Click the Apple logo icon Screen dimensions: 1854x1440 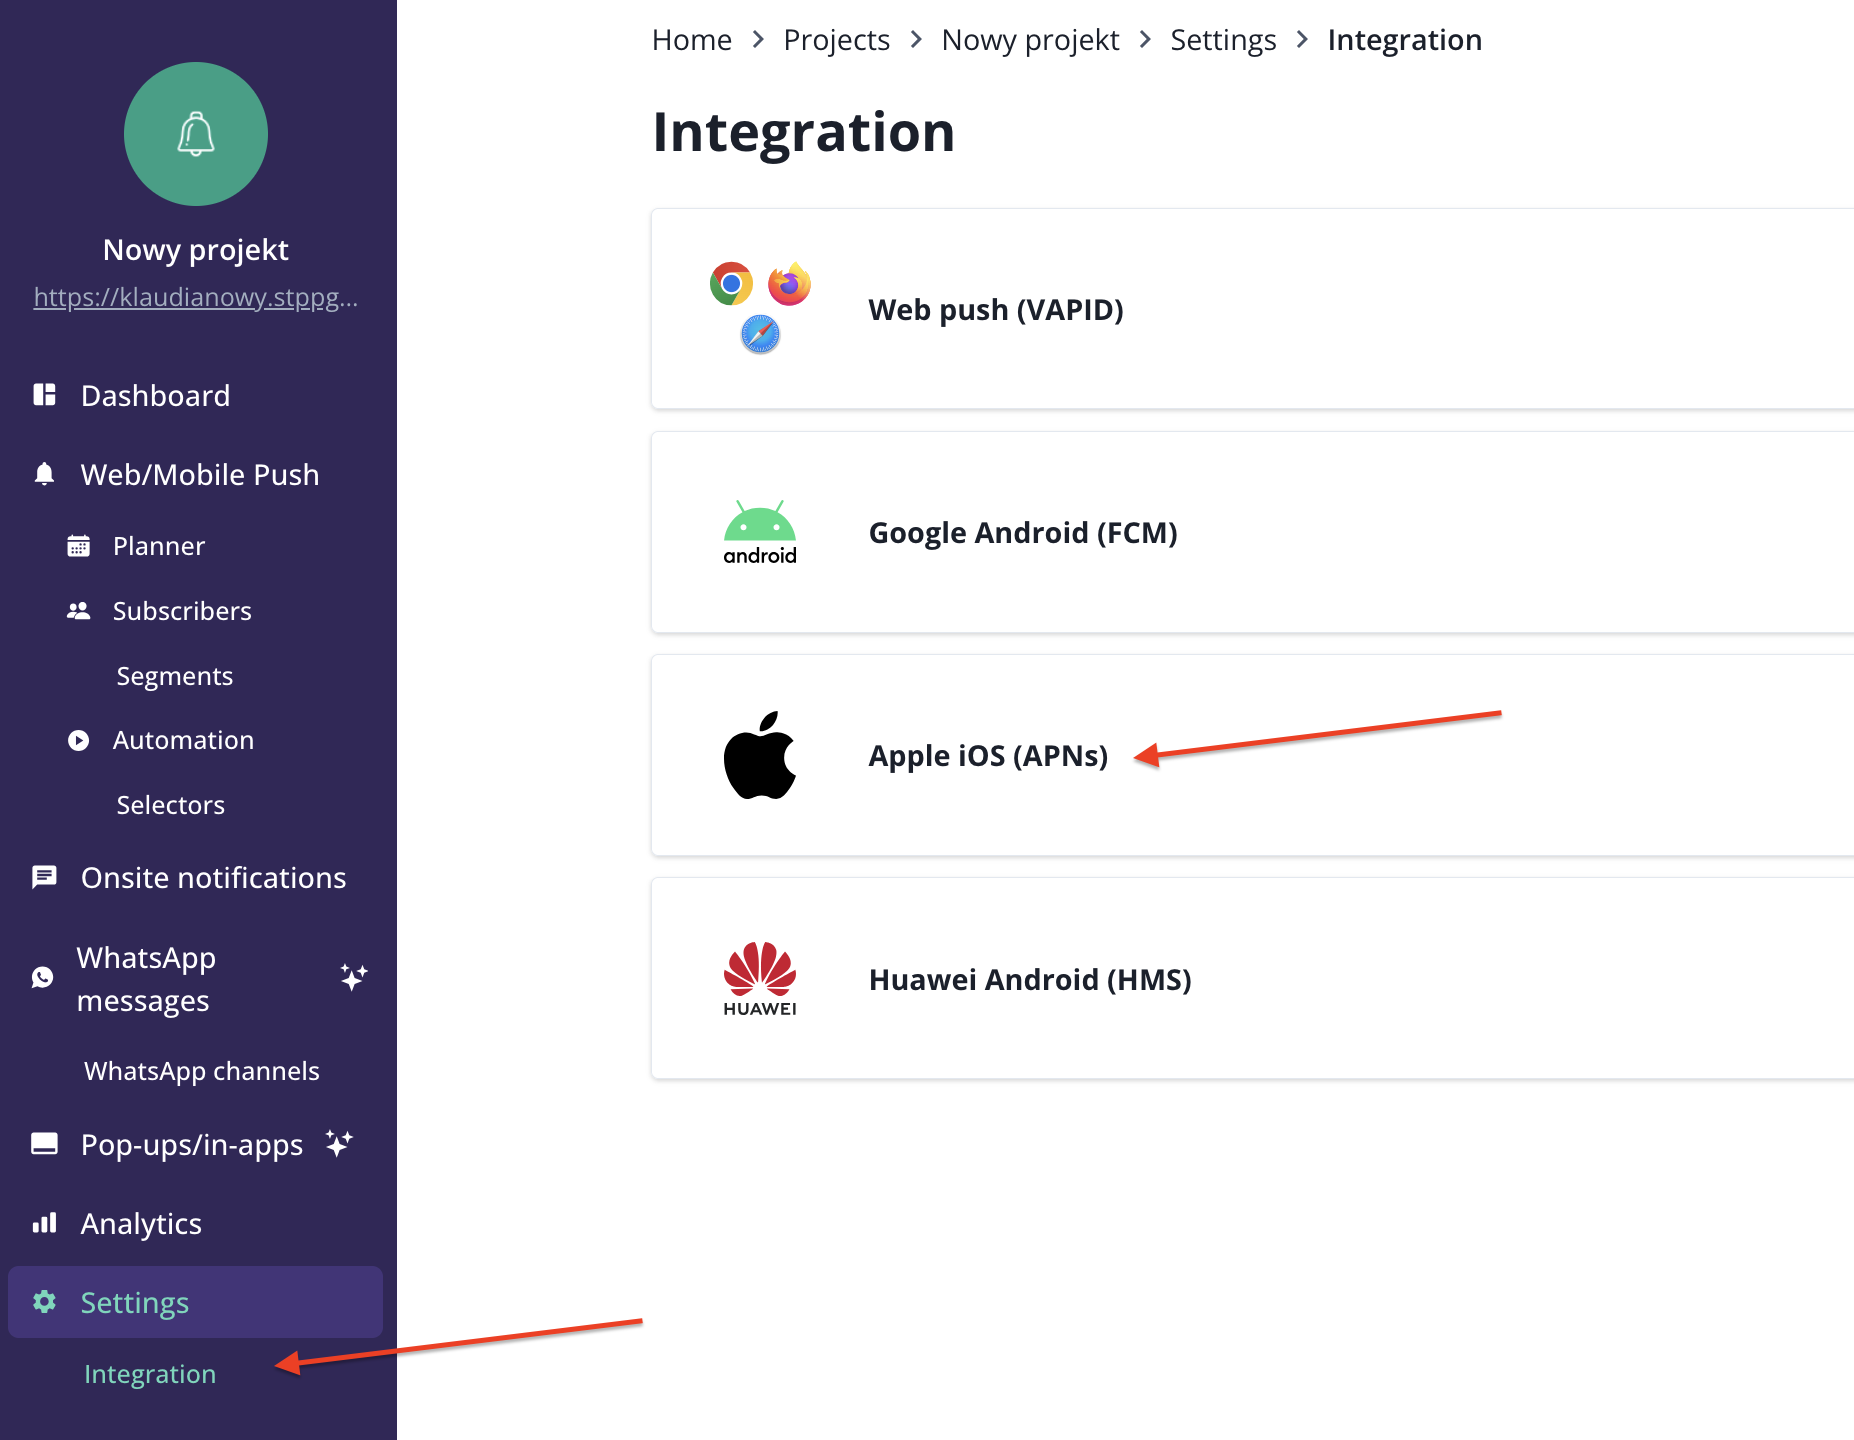click(x=760, y=756)
